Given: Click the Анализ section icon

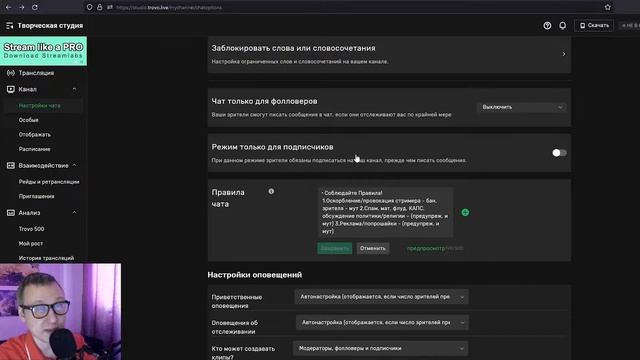Looking at the screenshot, I should coord(11,213).
